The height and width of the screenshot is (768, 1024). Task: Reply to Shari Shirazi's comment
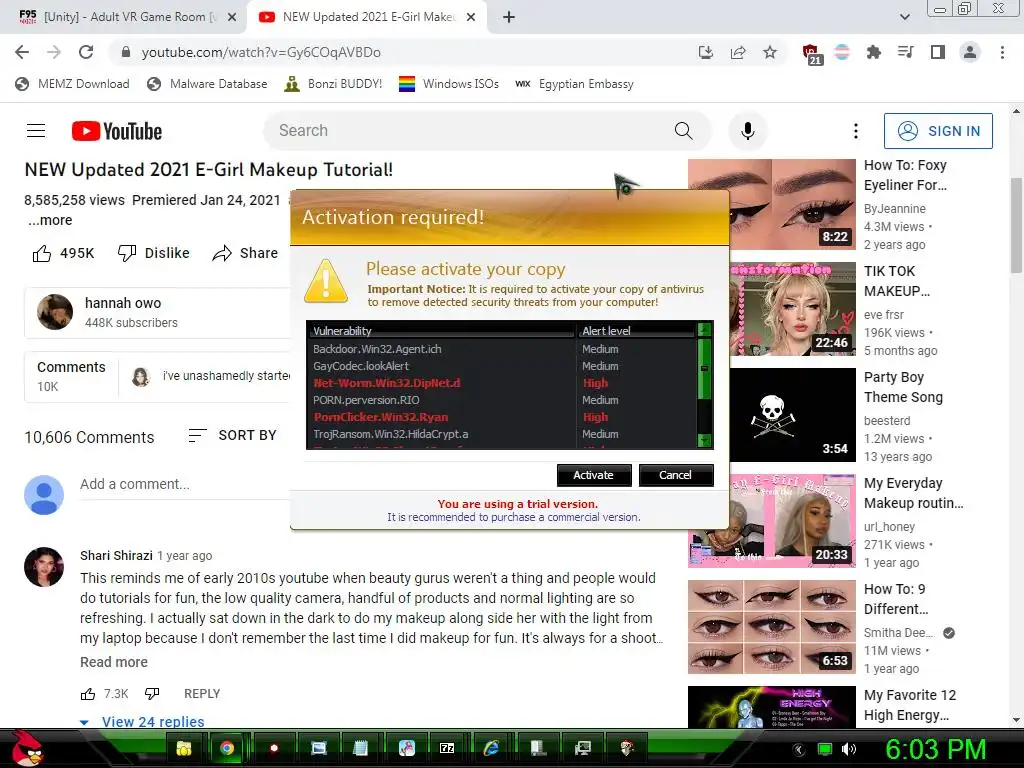(x=202, y=694)
